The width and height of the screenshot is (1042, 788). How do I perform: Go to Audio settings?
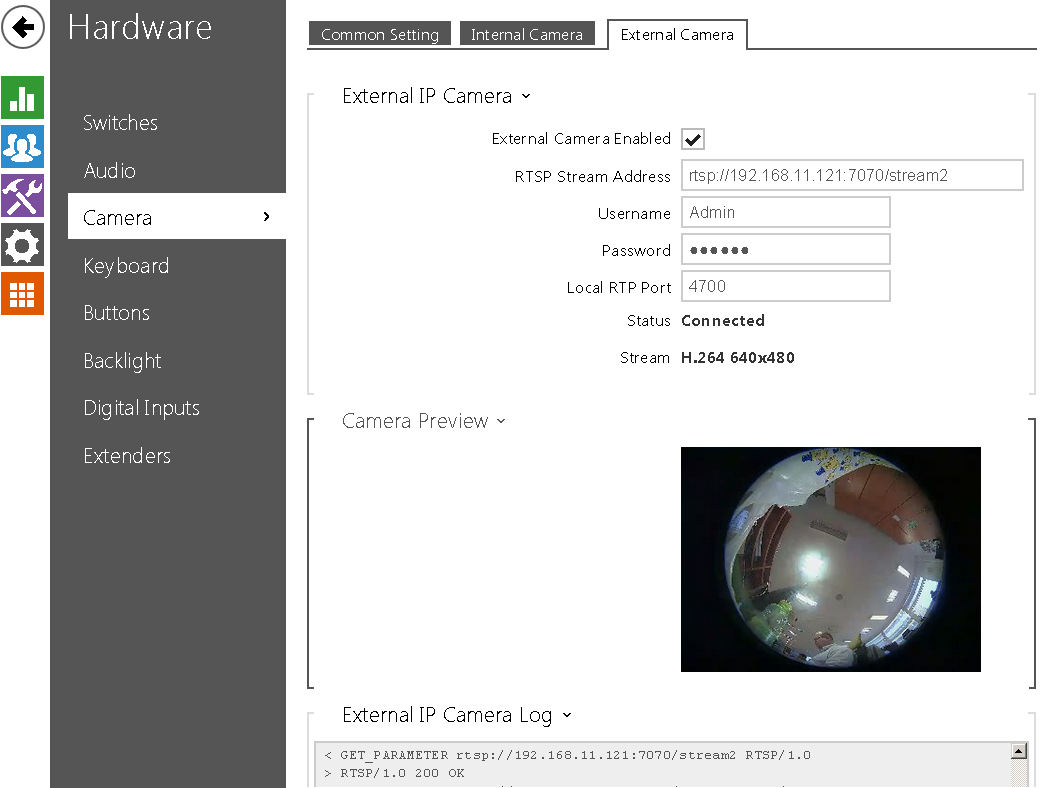pyautogui.click(x=110, y=171)
